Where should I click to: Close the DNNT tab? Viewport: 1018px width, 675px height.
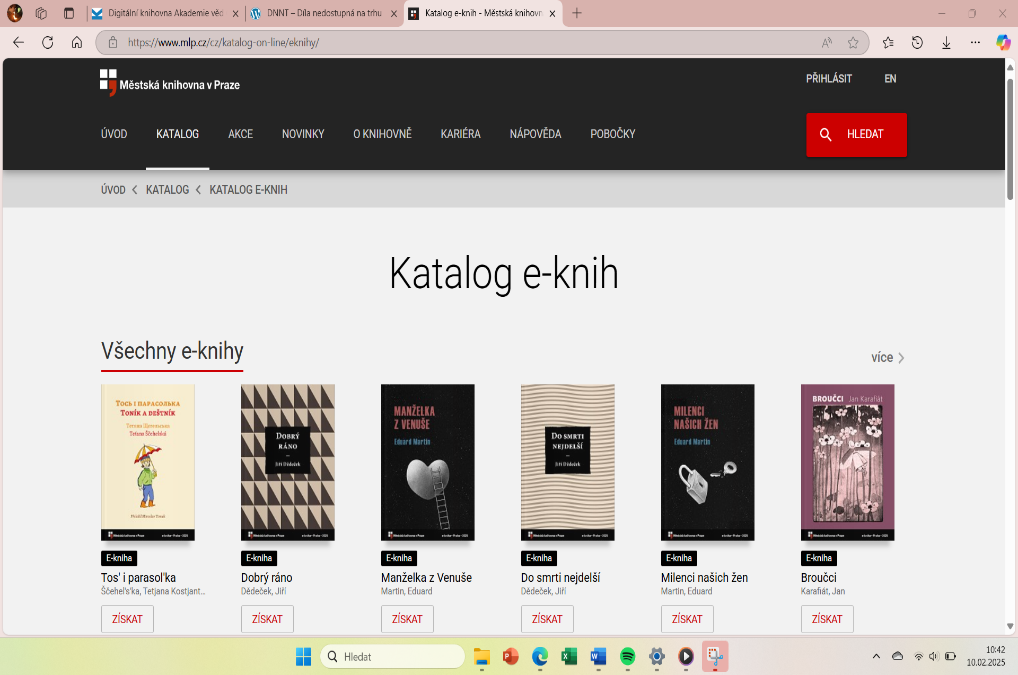pos(393,13)
